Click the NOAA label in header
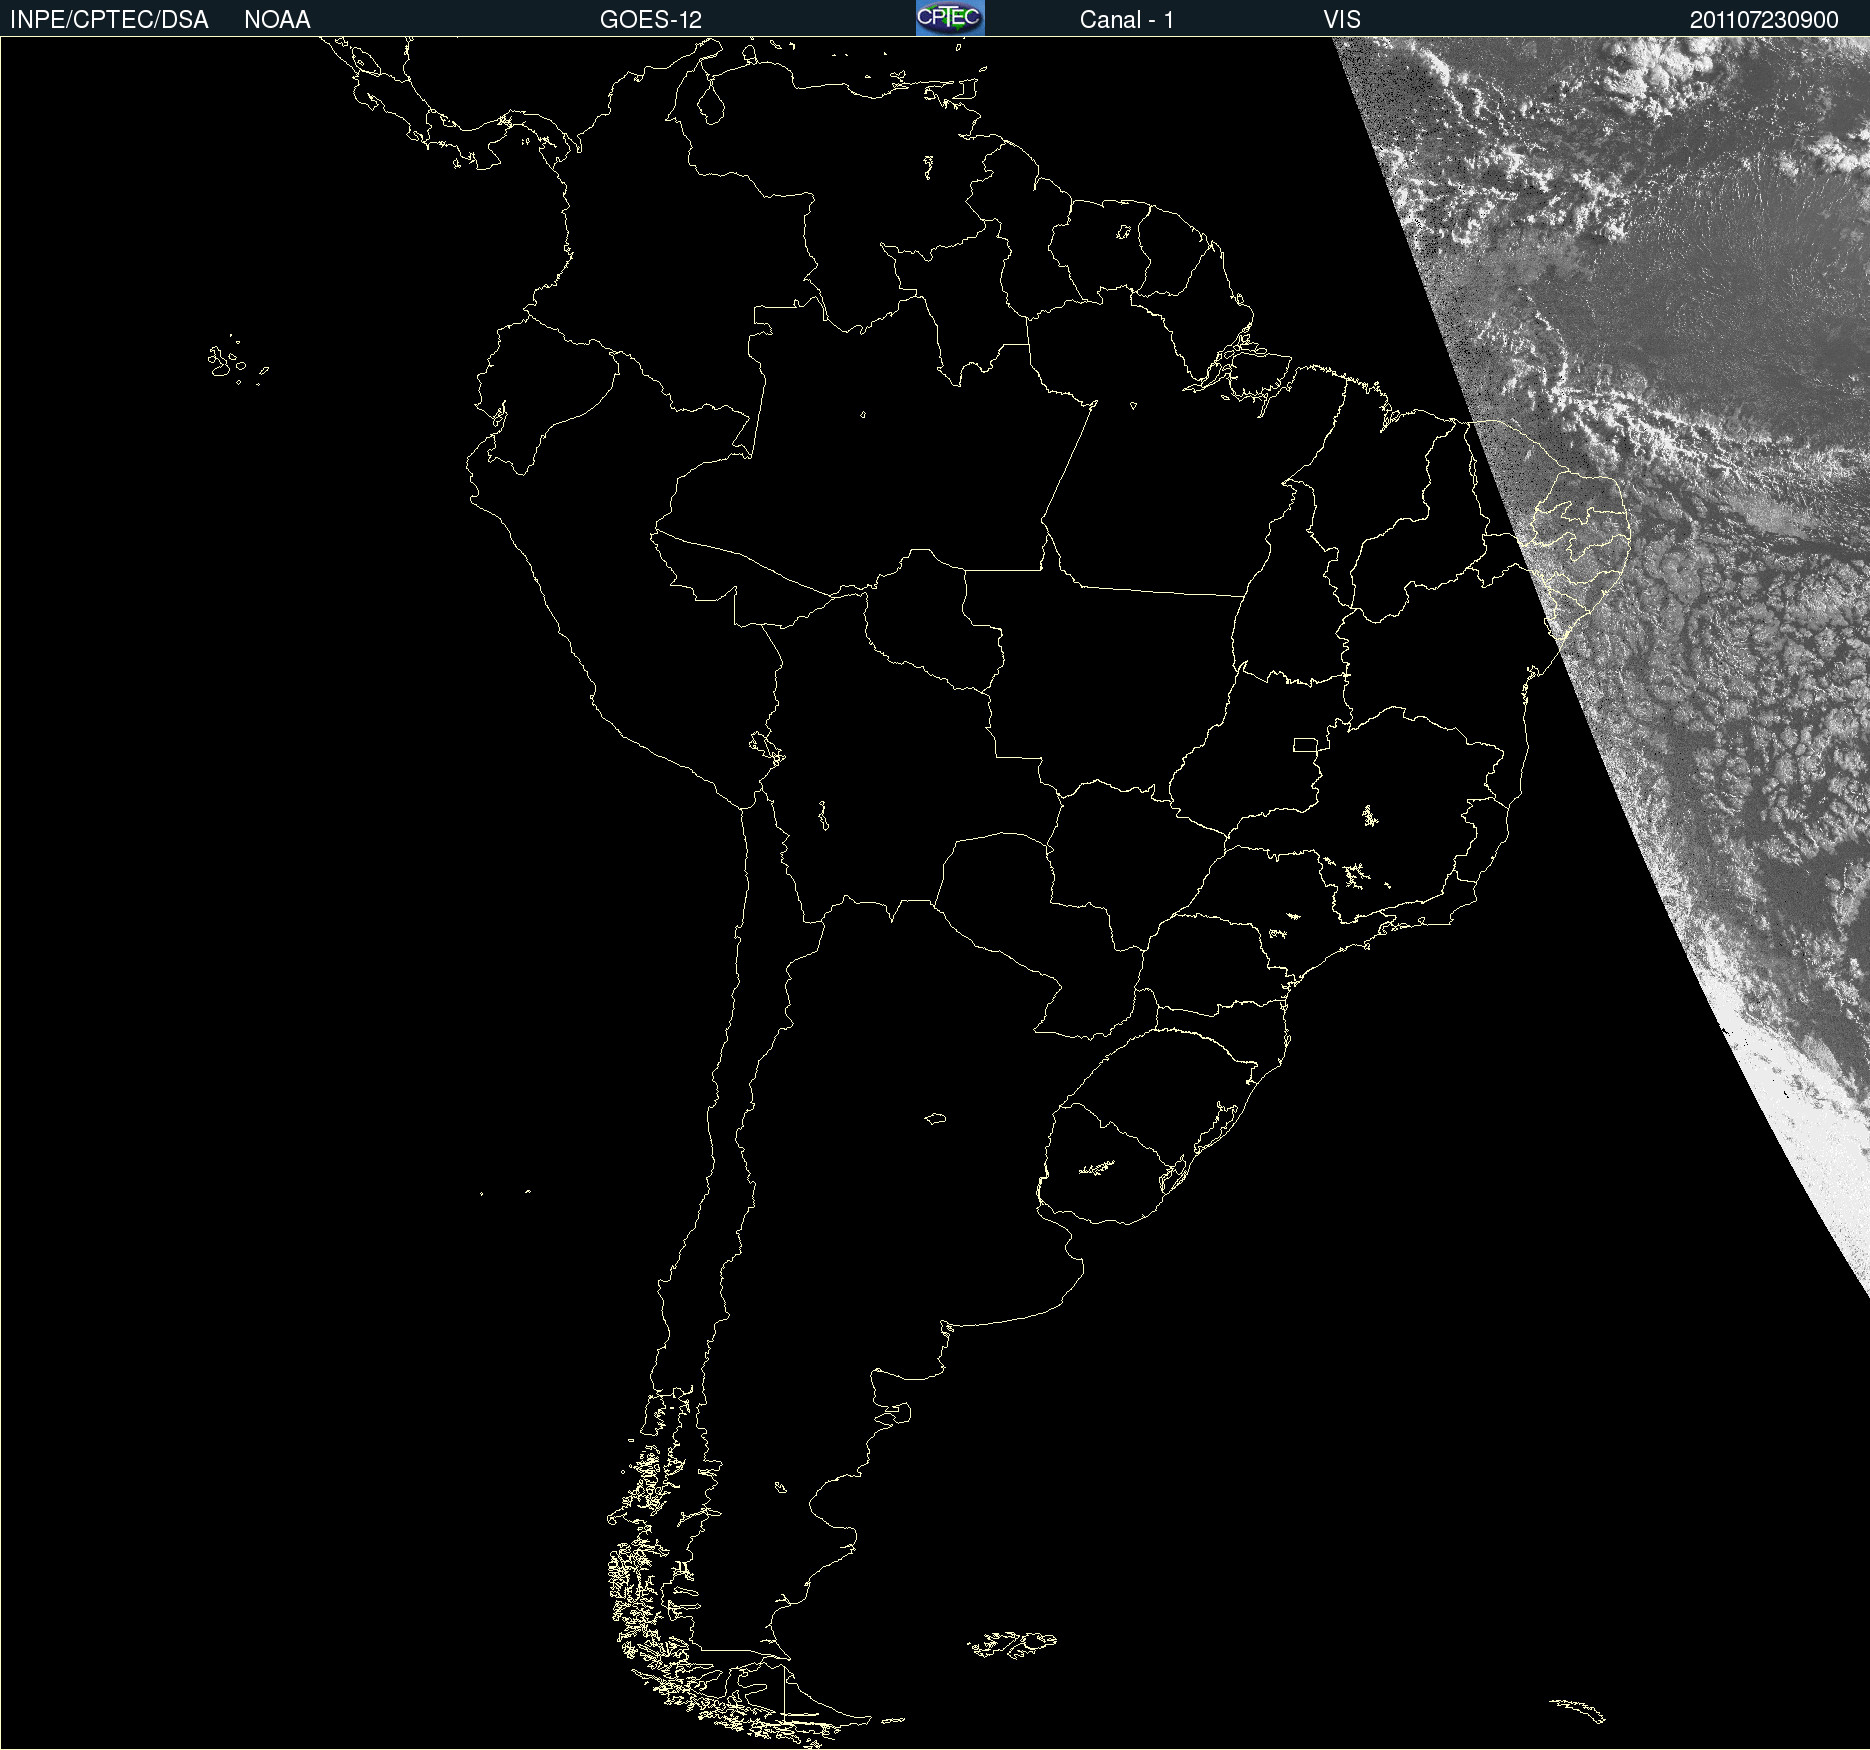The width and height of the screenshot is (1870, 1750). pos(277,20)
